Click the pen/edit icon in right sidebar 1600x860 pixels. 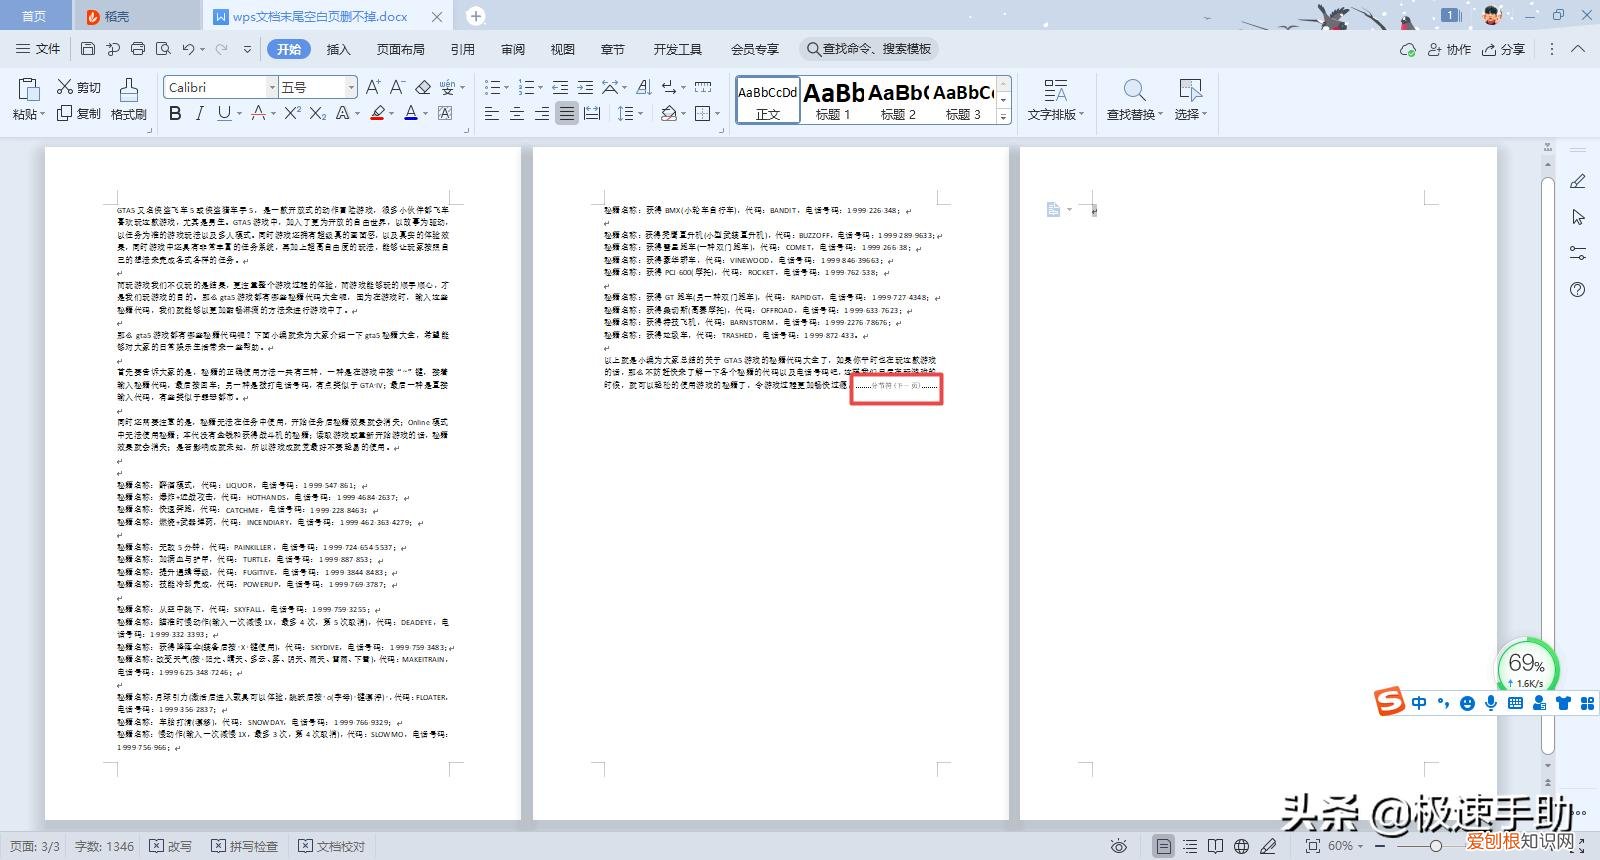[1578, 181]
